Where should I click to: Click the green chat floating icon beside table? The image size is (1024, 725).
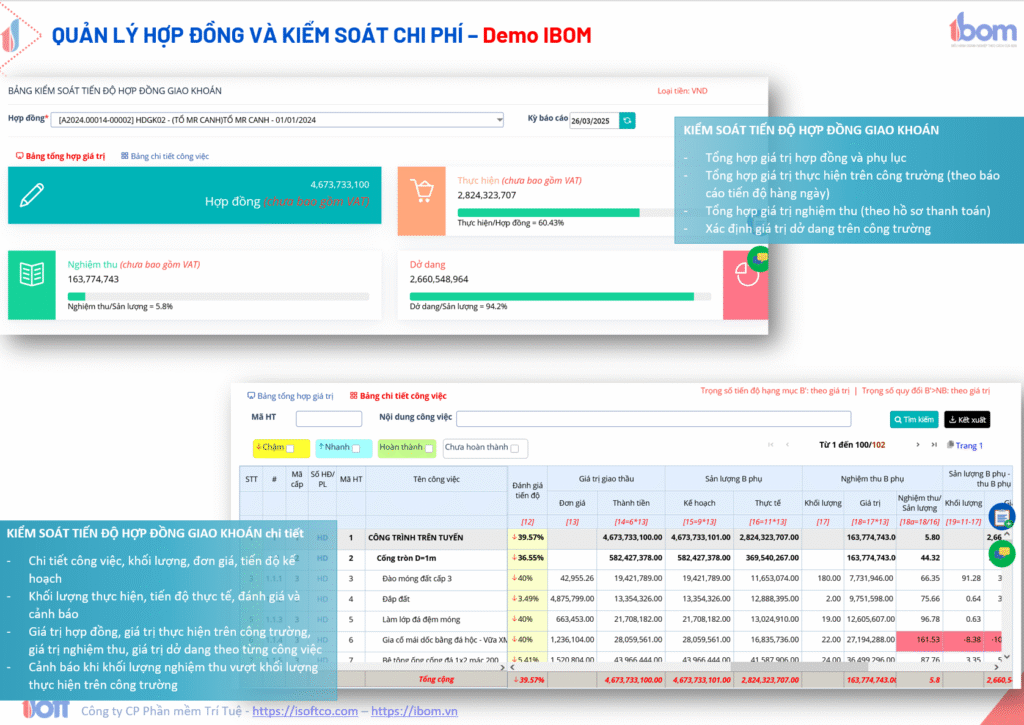coord(1001,553)
